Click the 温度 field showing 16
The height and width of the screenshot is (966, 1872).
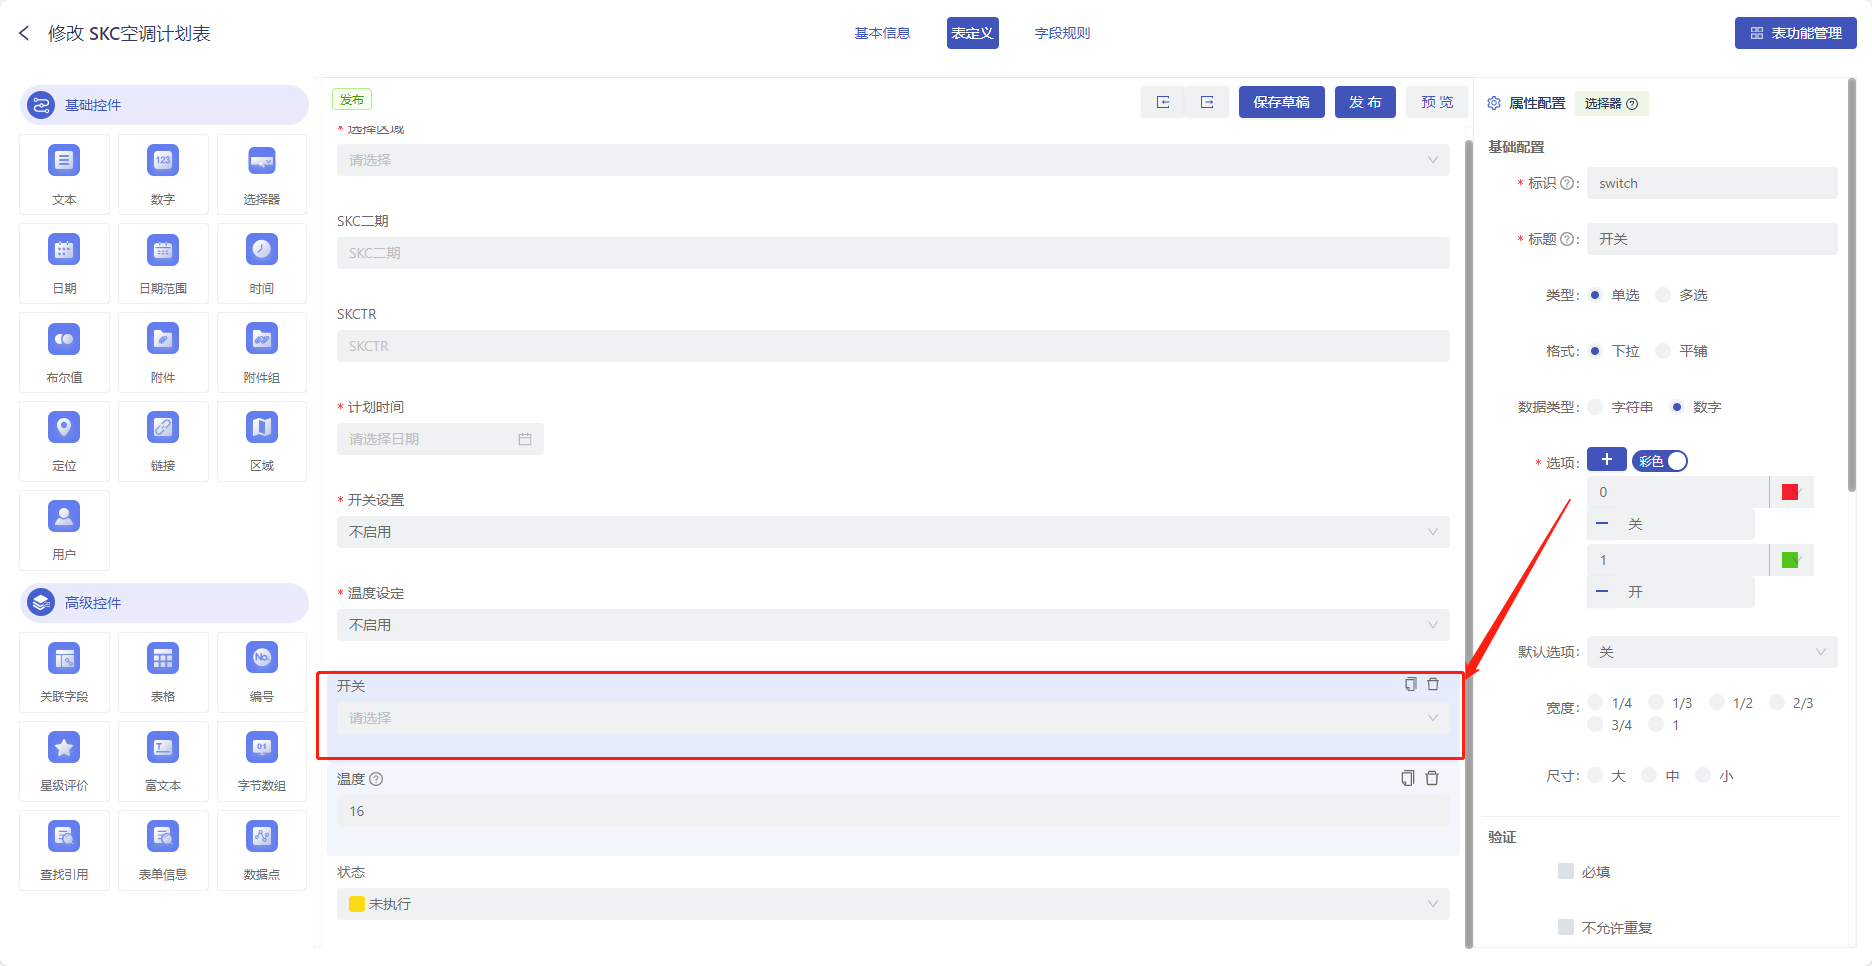pos(893,811)
